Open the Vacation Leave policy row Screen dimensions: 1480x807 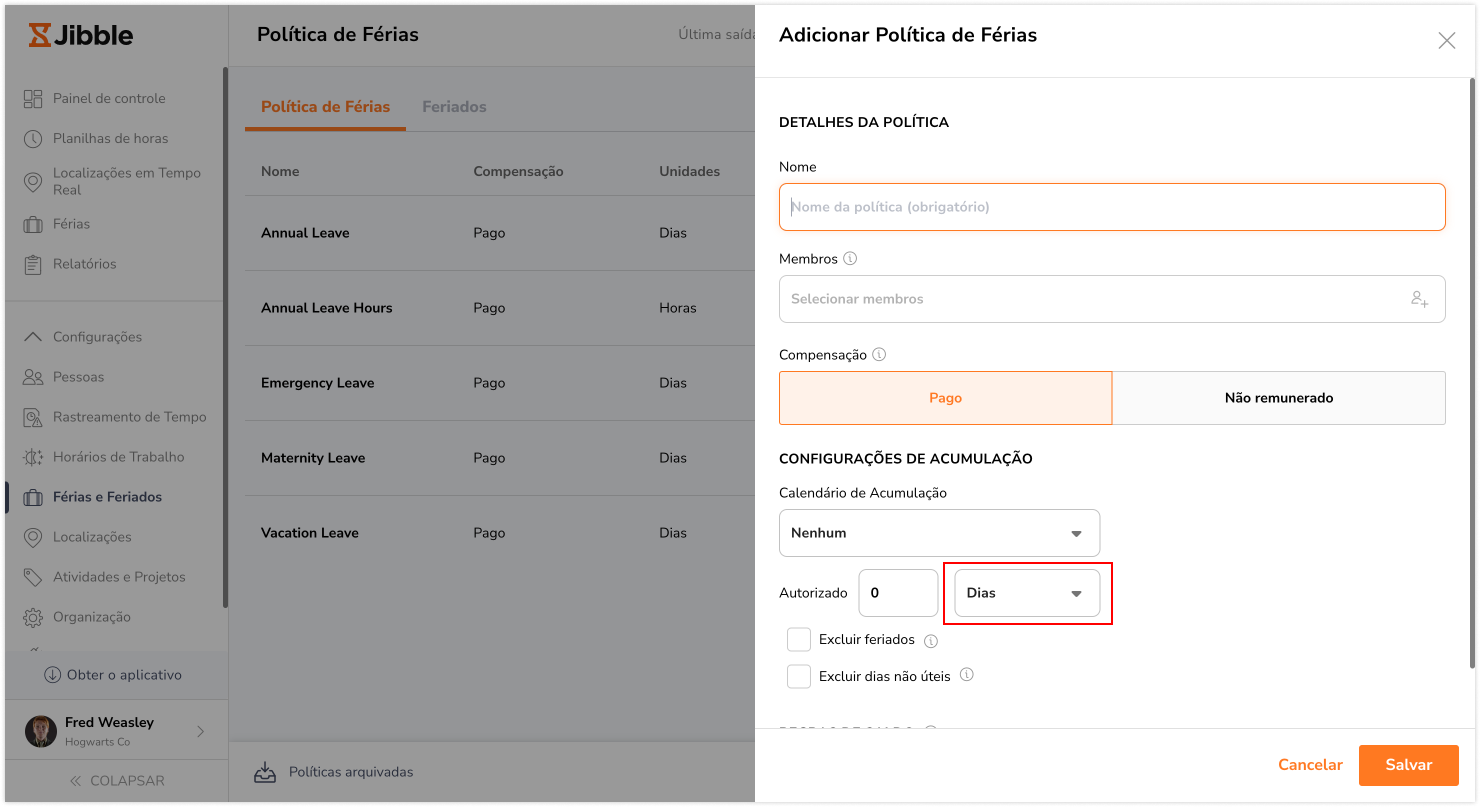click(x=500, y=533)
